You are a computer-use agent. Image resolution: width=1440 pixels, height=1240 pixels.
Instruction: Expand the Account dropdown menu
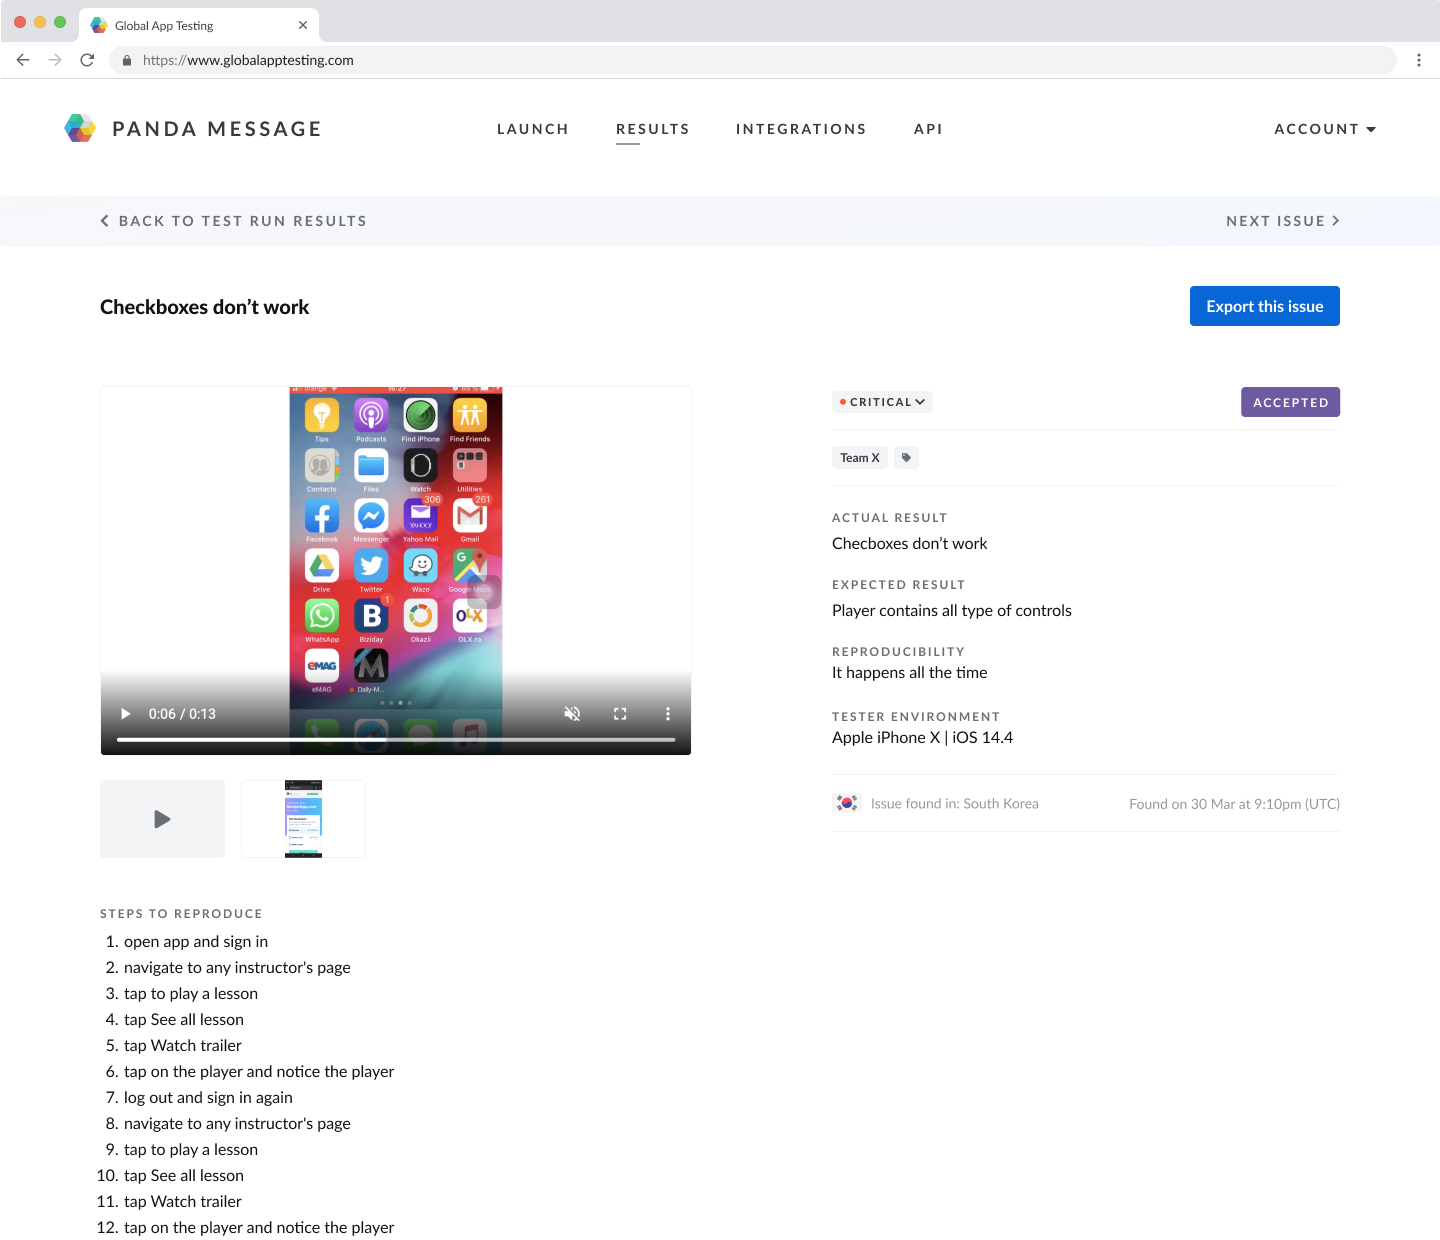click(x=1325, y=129)
